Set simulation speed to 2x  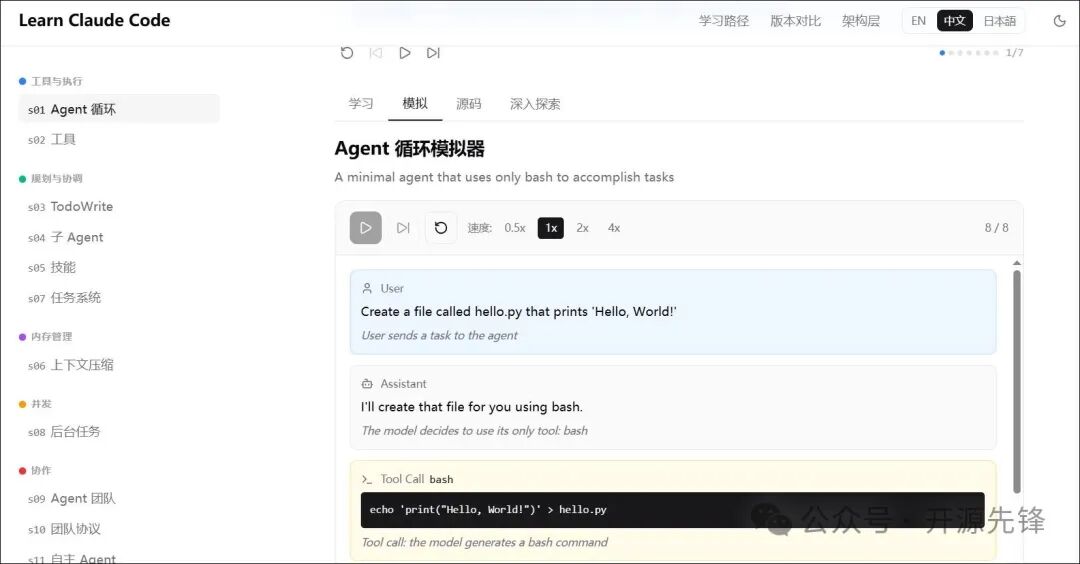coord(583,228)
